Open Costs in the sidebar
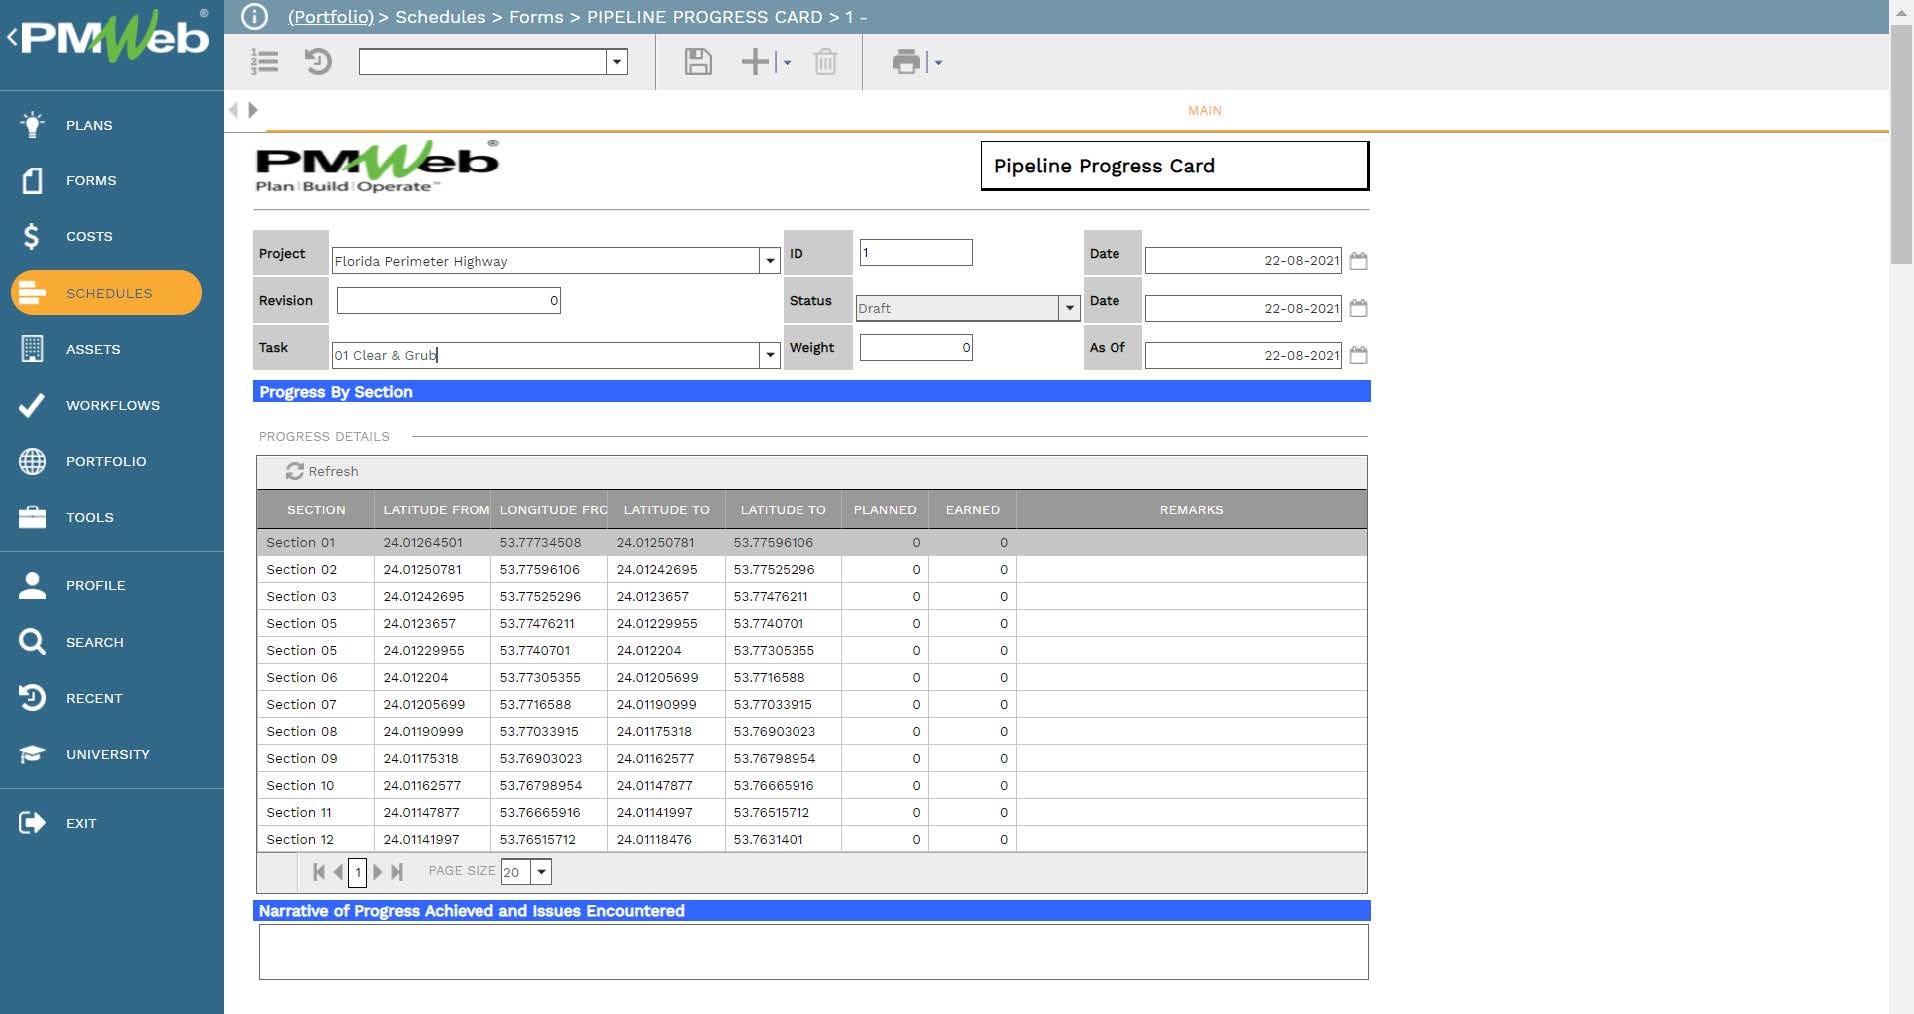The height and width of the screenshot is (1014, 1914). tap(89, 236)
